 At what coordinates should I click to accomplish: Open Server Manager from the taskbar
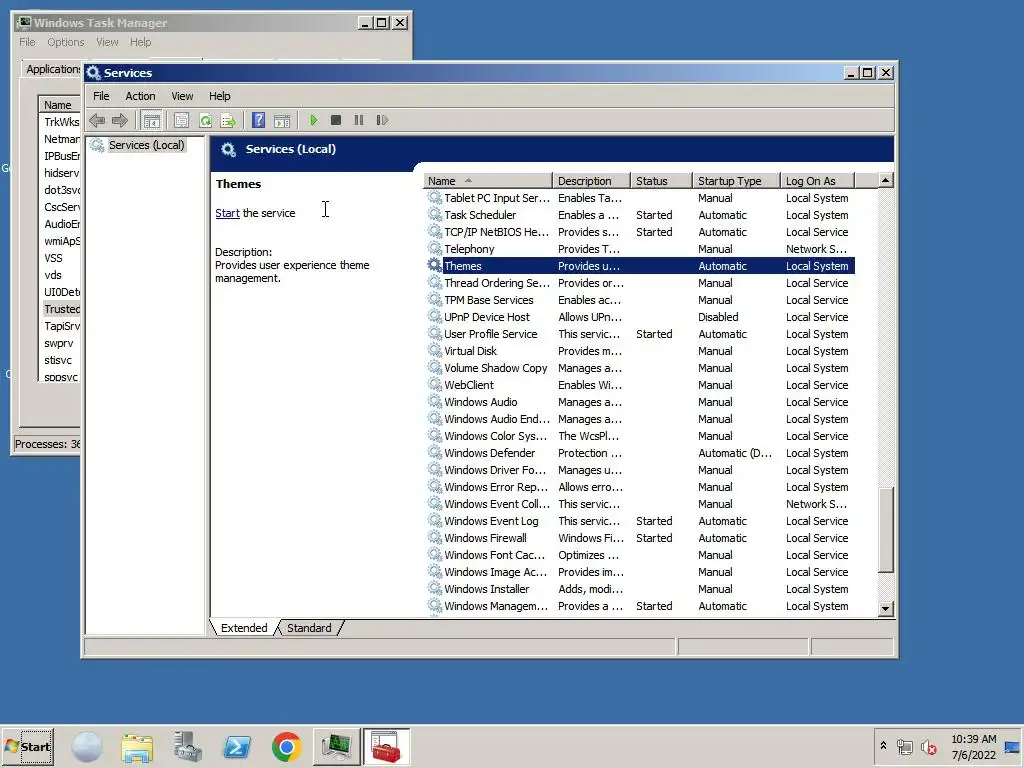pyautogui.click(x=187, y=747)
